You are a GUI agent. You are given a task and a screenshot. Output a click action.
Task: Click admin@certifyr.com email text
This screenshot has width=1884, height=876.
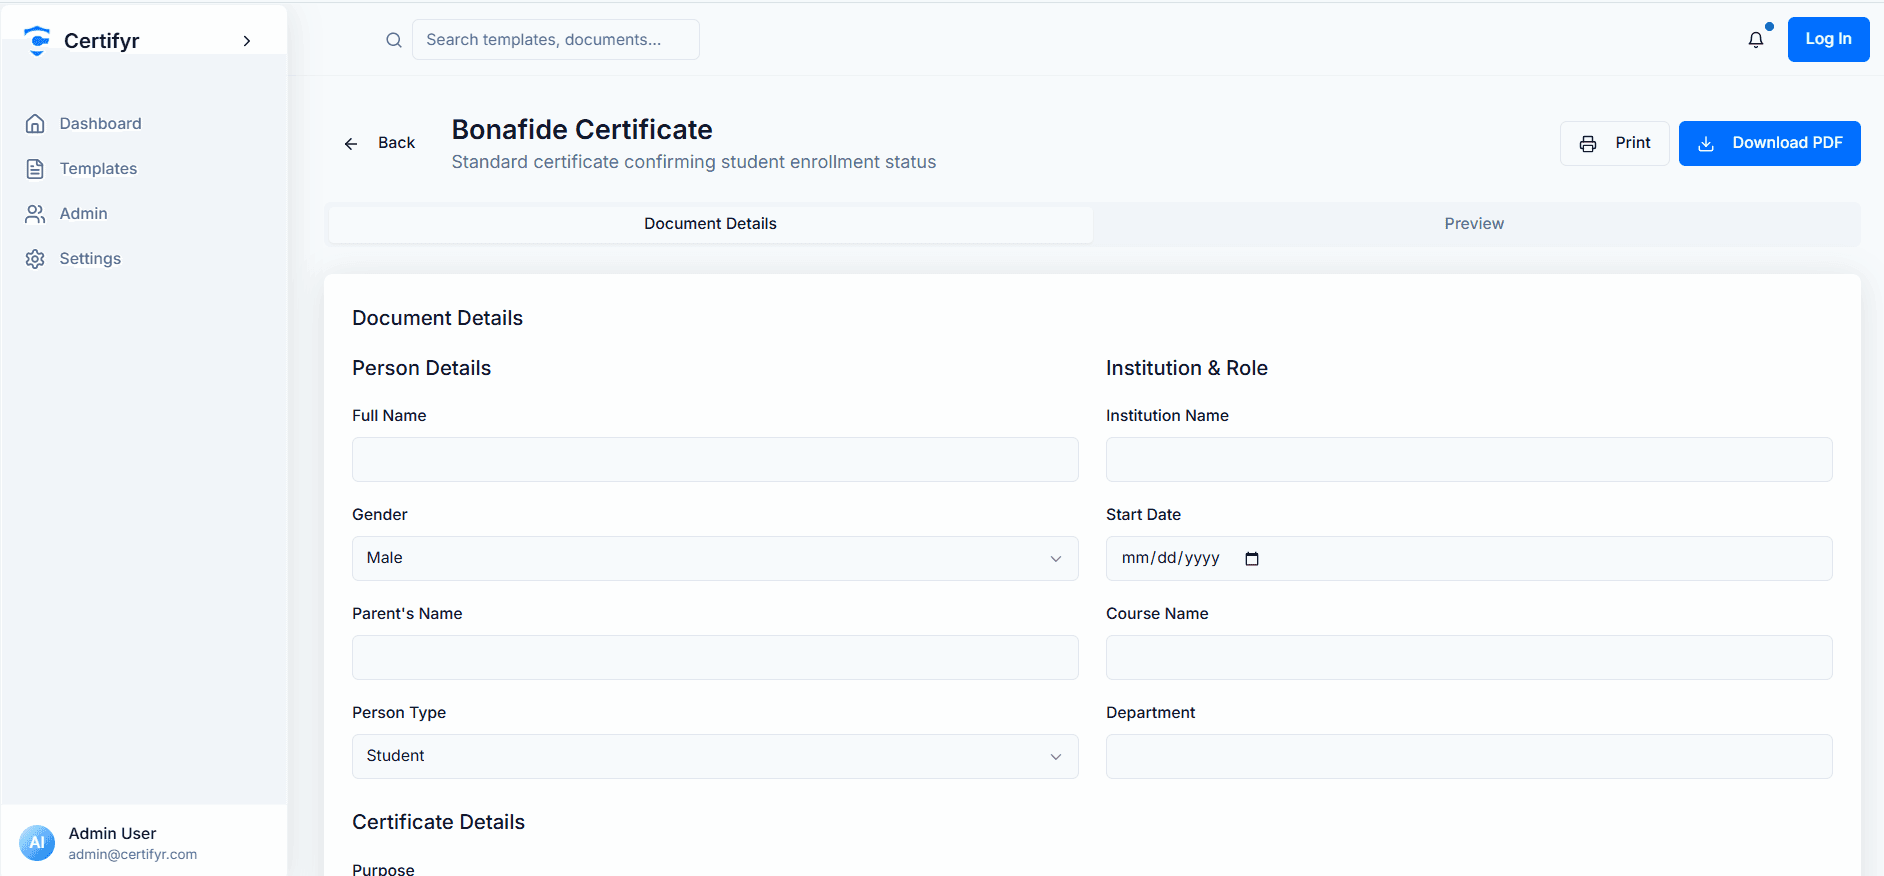click(133, 855)
